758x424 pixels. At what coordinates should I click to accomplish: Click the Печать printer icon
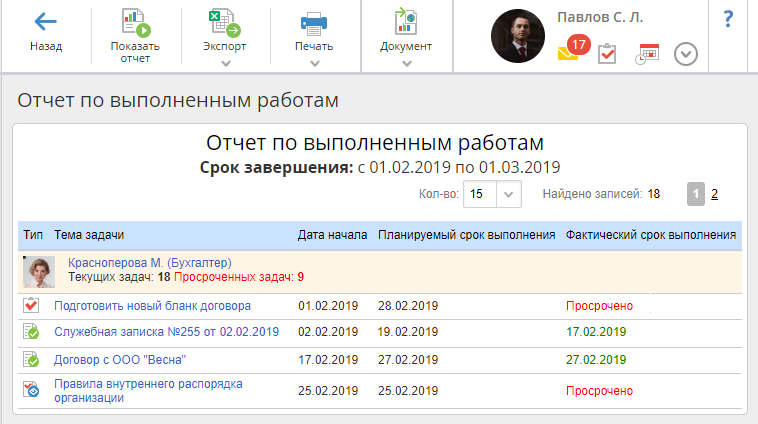tap(314, 24)
